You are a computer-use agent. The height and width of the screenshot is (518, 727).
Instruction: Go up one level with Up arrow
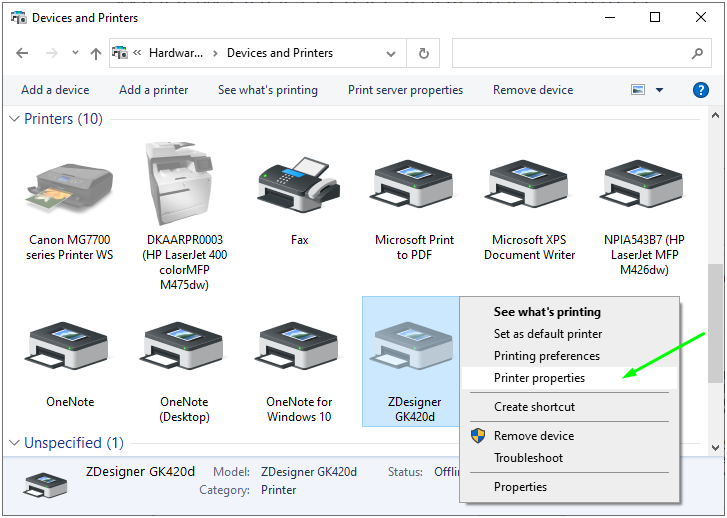pos(96,54)
